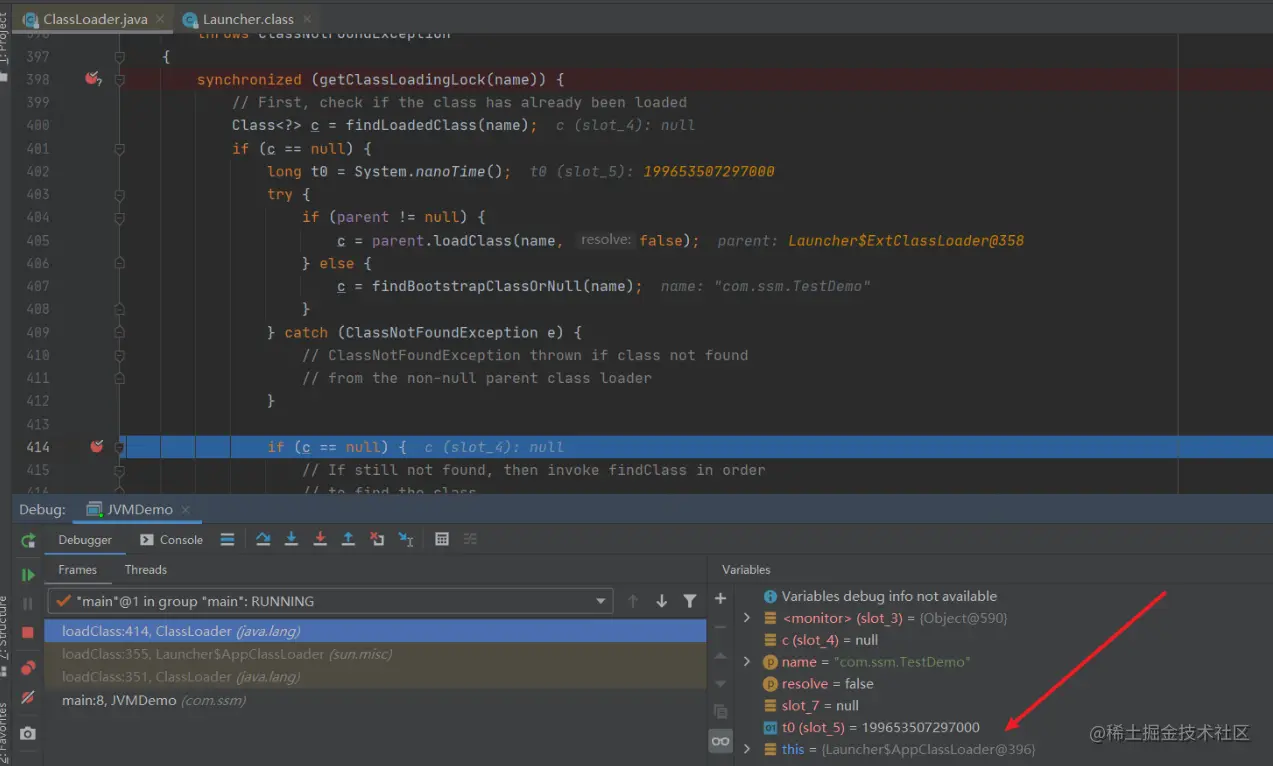Select previous frame with up arrow
This screenshot has width=1273, height=766.
[x=633, y=601]
